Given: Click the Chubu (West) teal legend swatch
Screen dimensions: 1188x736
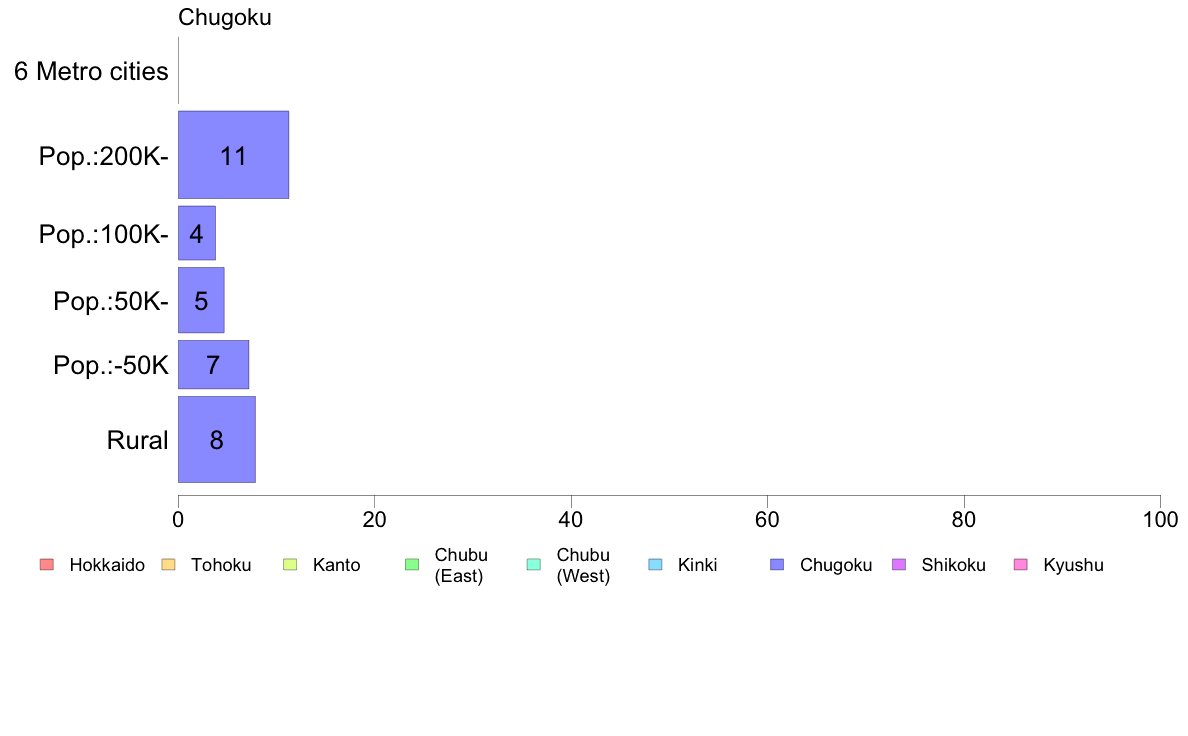Looking at the screenshot, I should [533, 565].
